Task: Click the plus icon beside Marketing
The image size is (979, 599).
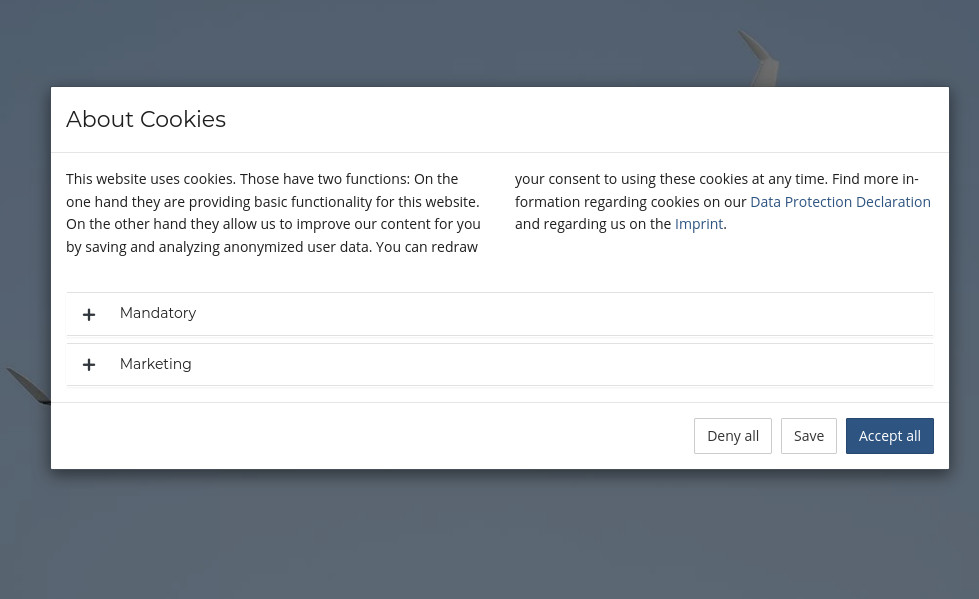Action: point(89,365)
